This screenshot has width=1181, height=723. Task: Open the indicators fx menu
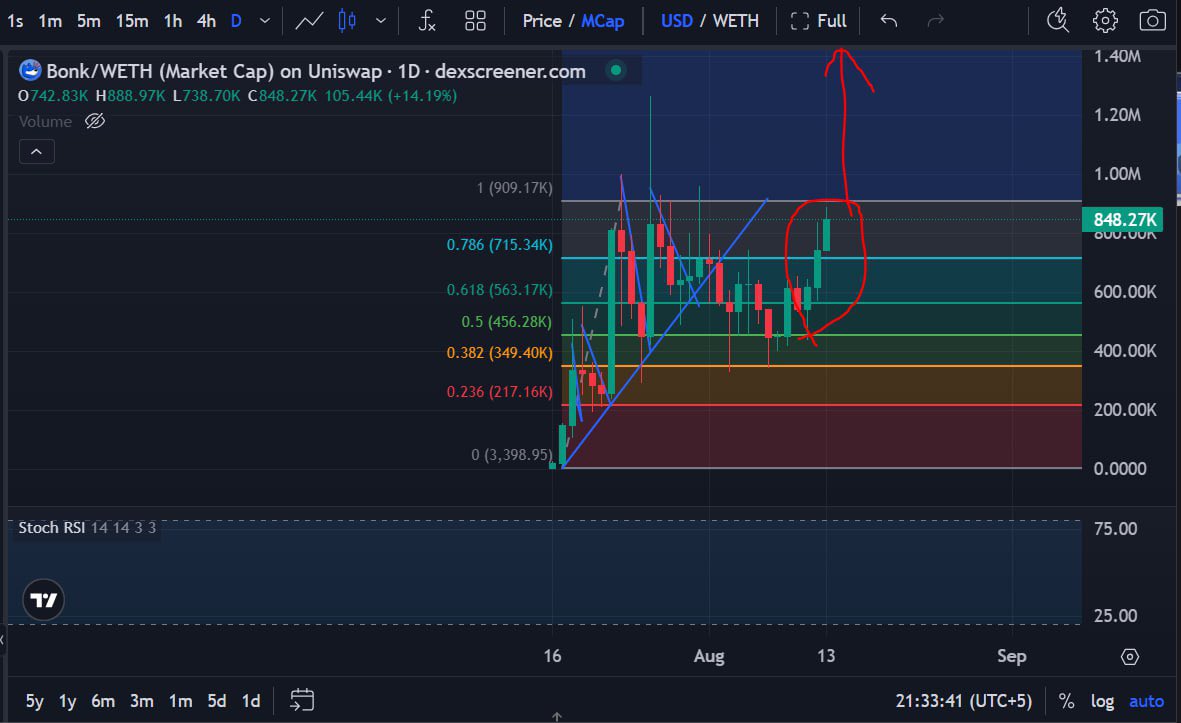(427, 21)
